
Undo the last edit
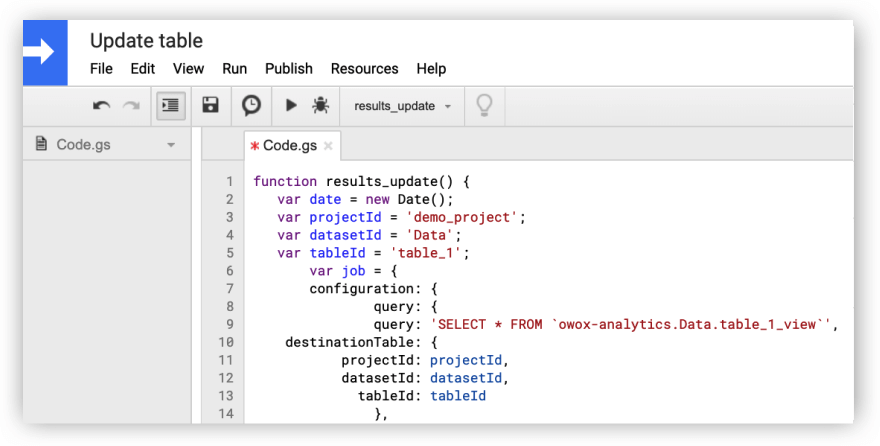pos(101,105)
